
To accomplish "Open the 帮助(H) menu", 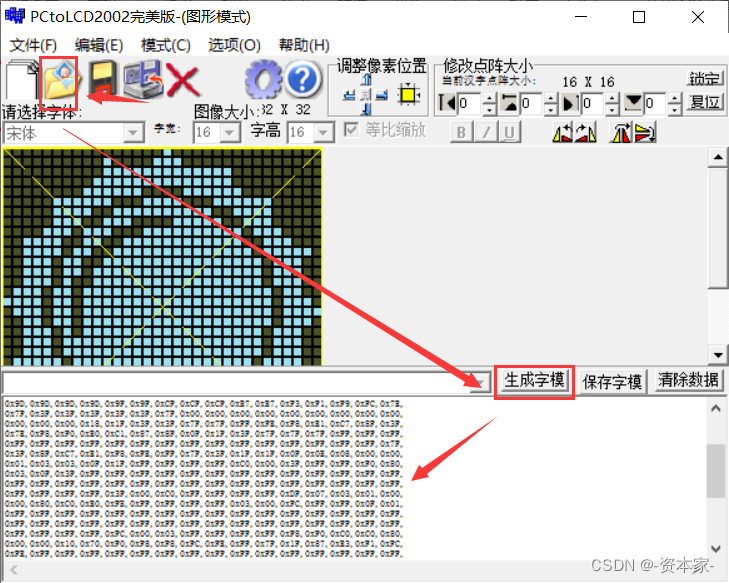I will tap(304, 45).
